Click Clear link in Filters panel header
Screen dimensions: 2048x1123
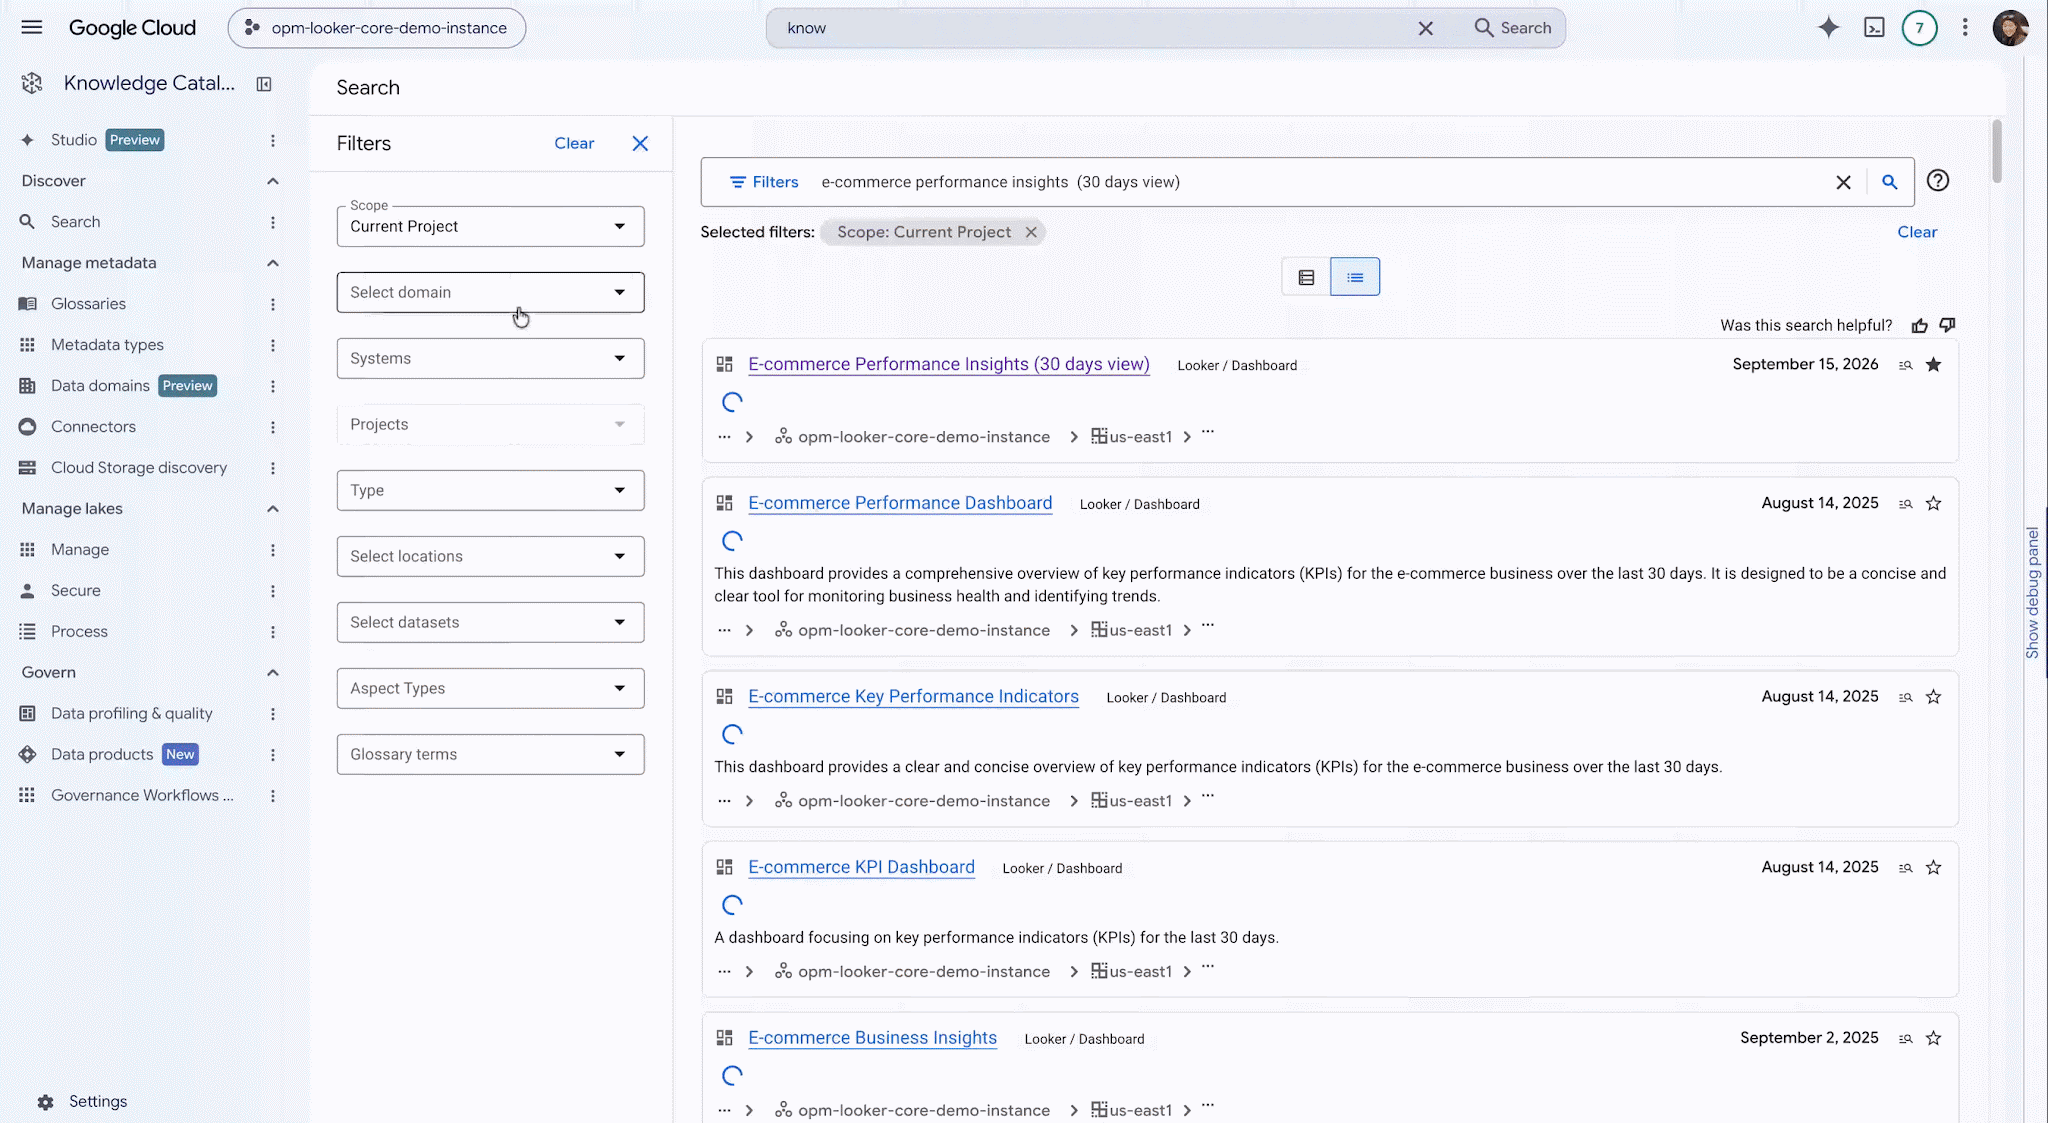point(574,143)
